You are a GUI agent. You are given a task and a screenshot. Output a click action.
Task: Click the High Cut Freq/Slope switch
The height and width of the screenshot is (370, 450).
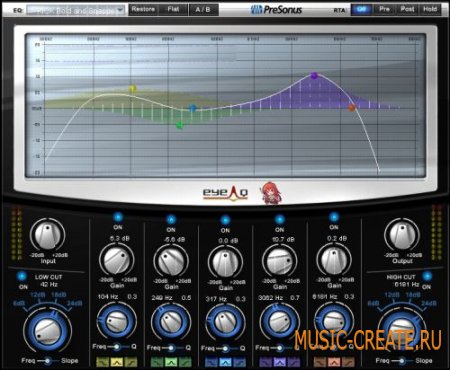point(402,361)
